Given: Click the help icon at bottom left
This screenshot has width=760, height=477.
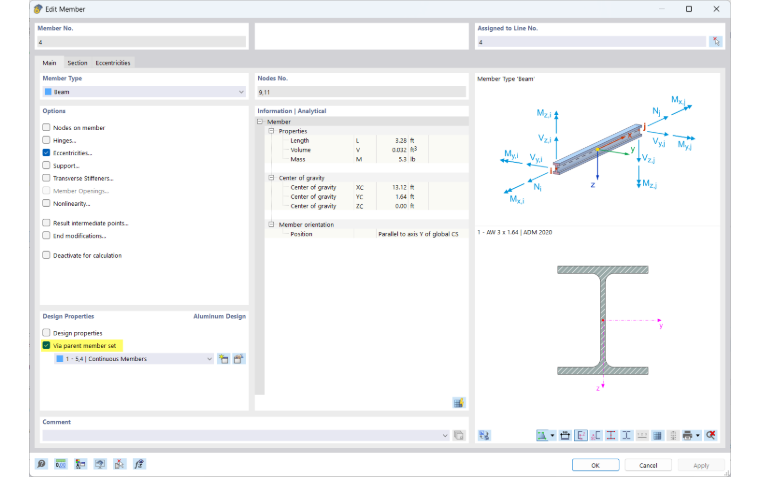Looking at the screenshot, I should [41, 464].
